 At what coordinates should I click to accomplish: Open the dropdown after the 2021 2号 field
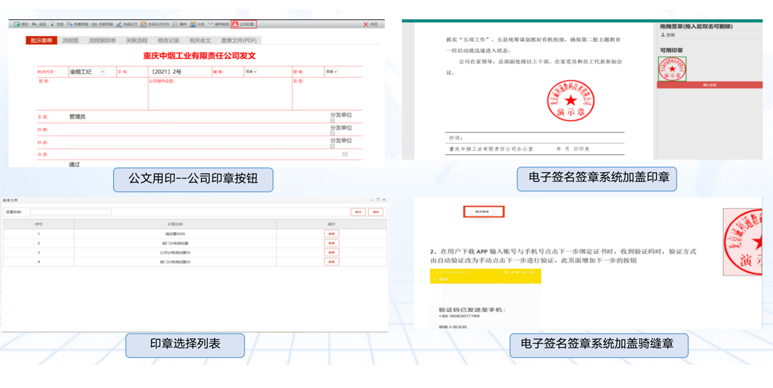pos(250,72)
